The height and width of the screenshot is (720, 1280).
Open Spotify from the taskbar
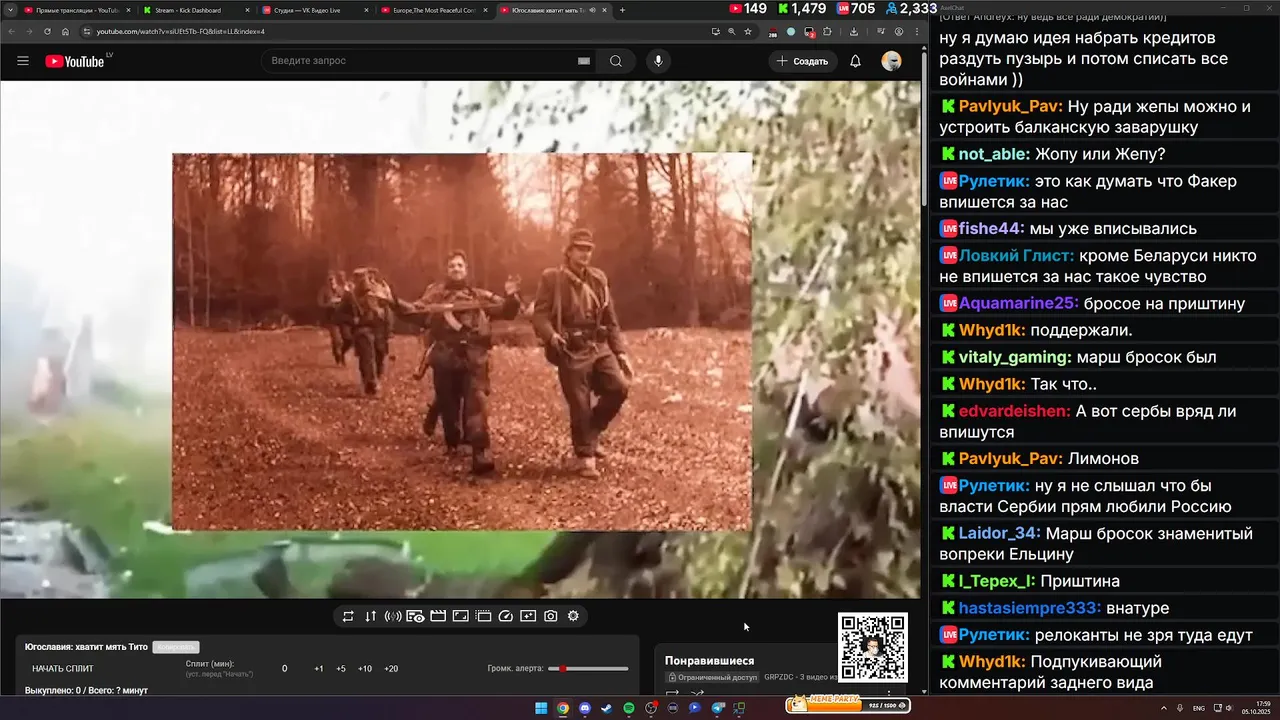pyautogui.click(x=629, y=708)
